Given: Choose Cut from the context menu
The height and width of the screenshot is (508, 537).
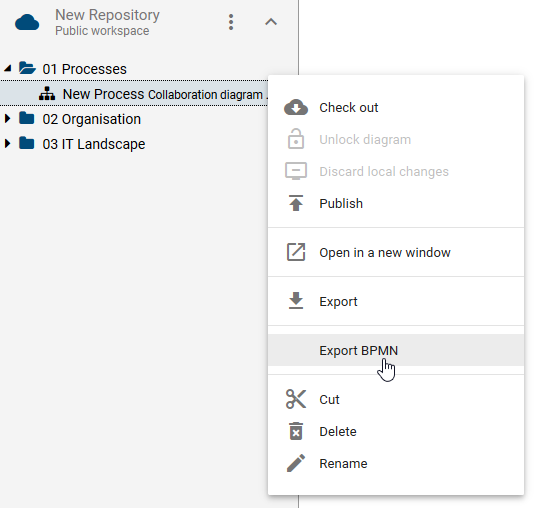Looking at the screenshot, I should click(x=396, y=399).
